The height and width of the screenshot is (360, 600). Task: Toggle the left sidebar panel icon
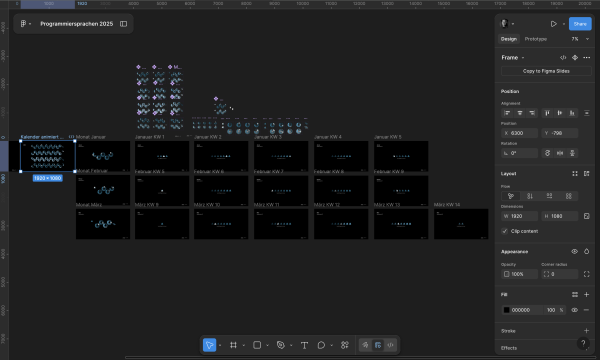pyautogui.click(x=123, y=24)
